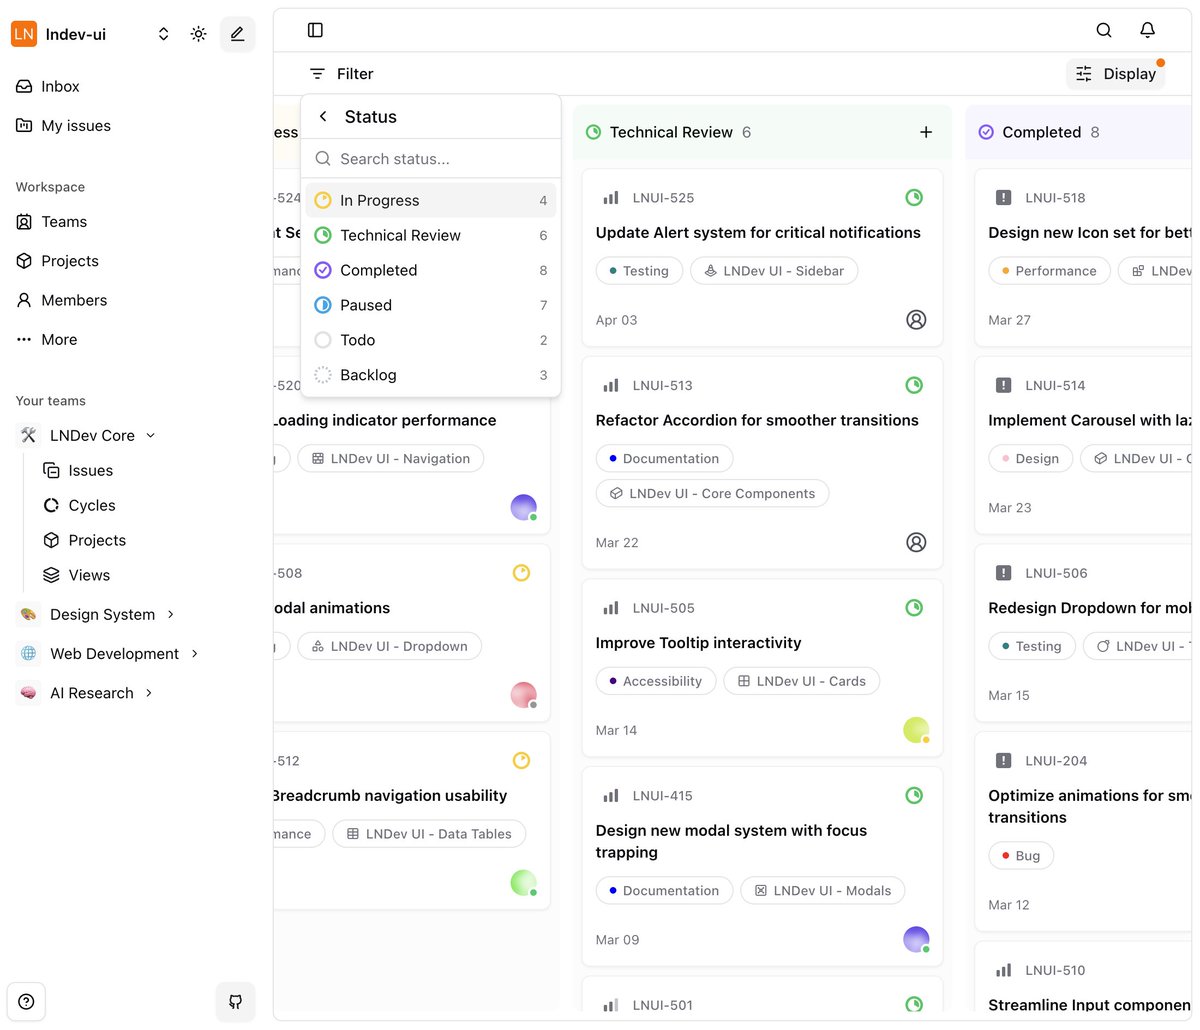Click LNDev UI - Cards project tag

[x=802, y=682]
